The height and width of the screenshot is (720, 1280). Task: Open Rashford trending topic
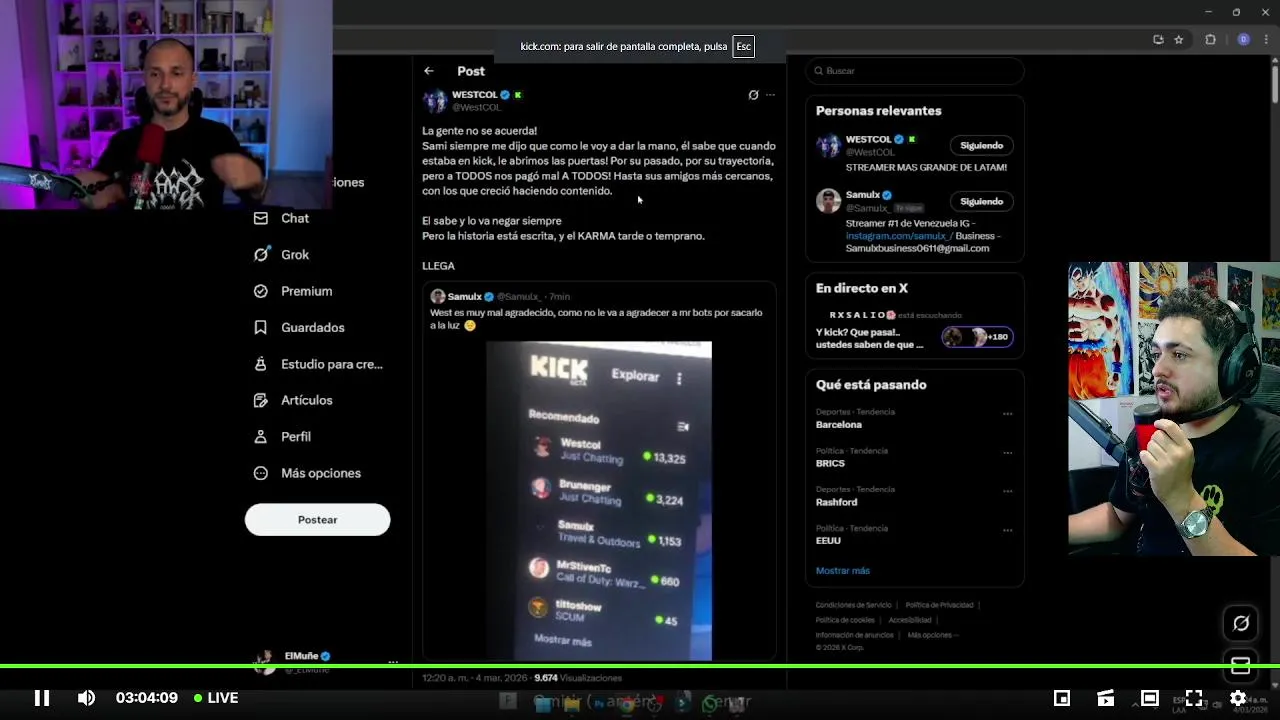point(836,502)
